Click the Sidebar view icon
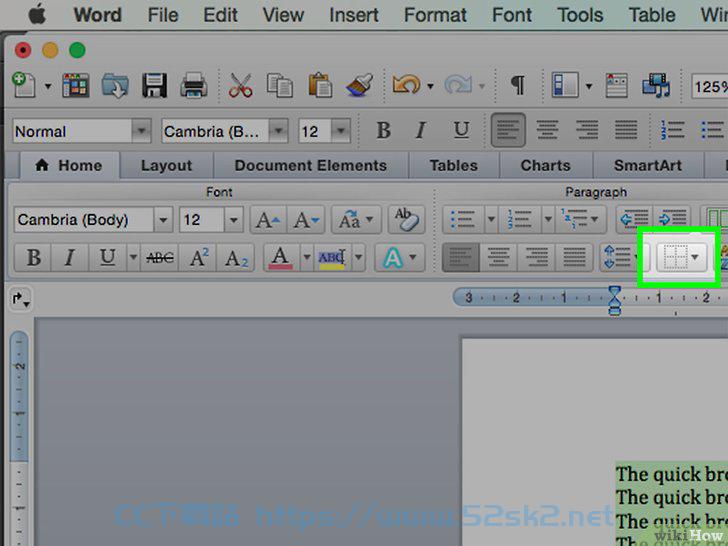 click(565, 85)
